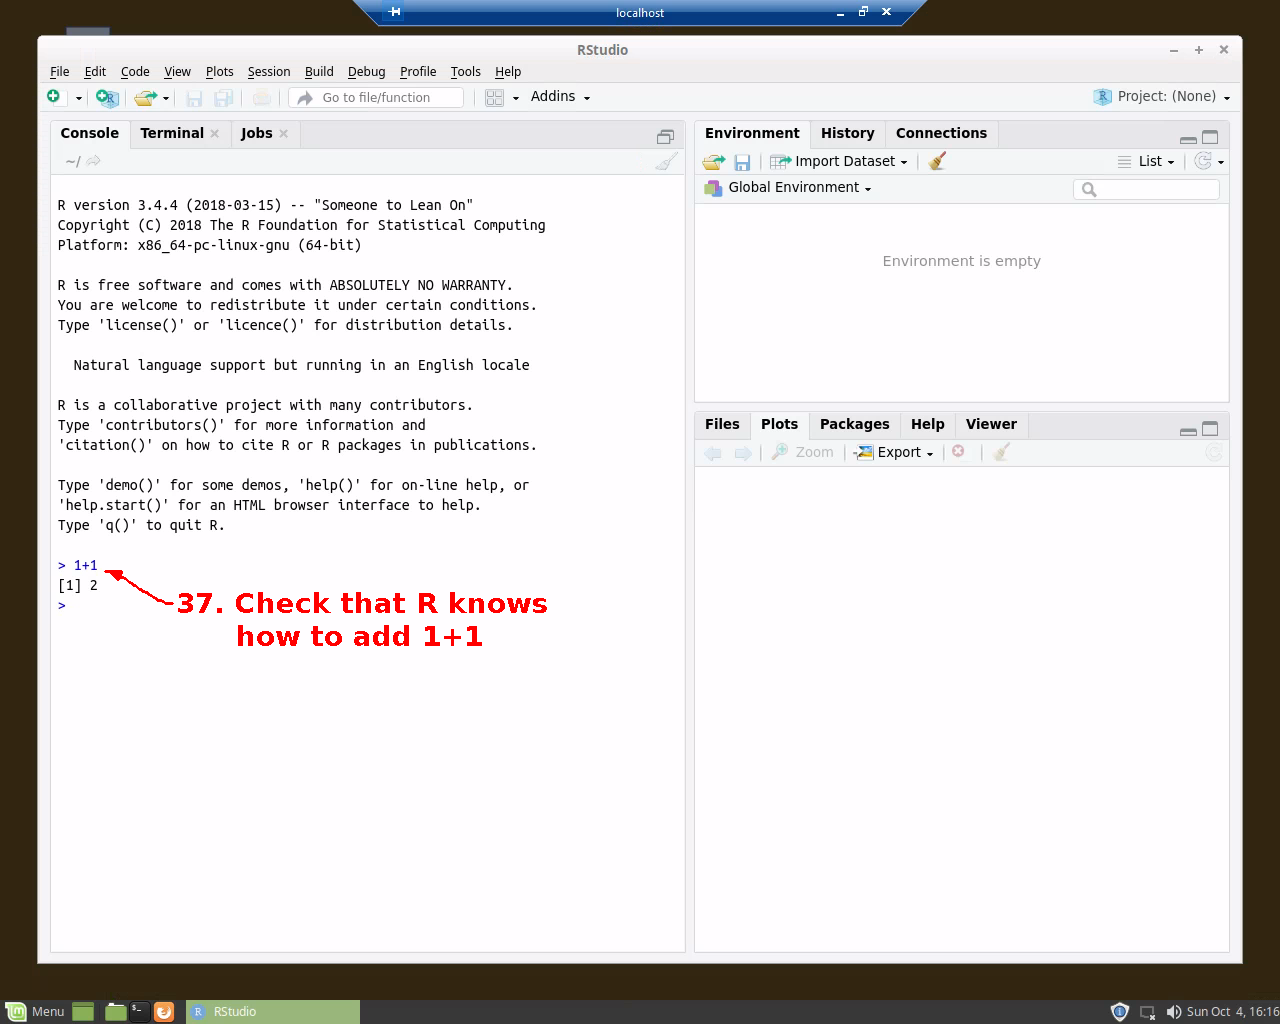Open the panes layout dropdown arrow

pyautogui.click(x=516, y=98)
